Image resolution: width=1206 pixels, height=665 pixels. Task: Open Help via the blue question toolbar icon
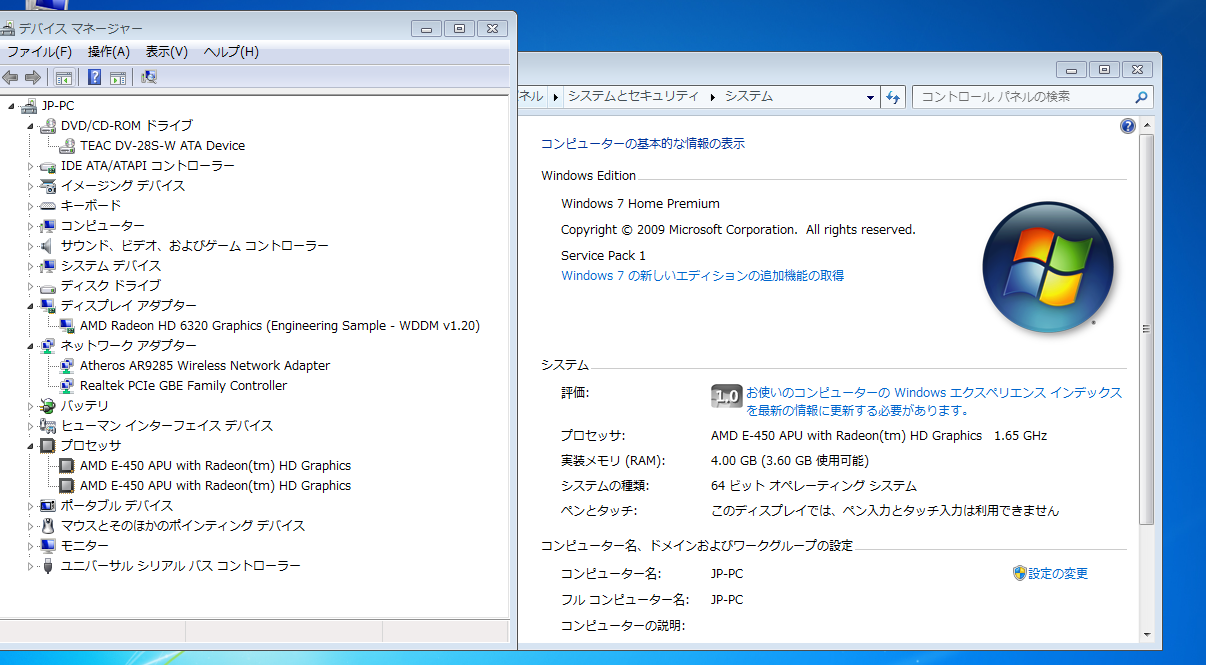coord(94,77)
